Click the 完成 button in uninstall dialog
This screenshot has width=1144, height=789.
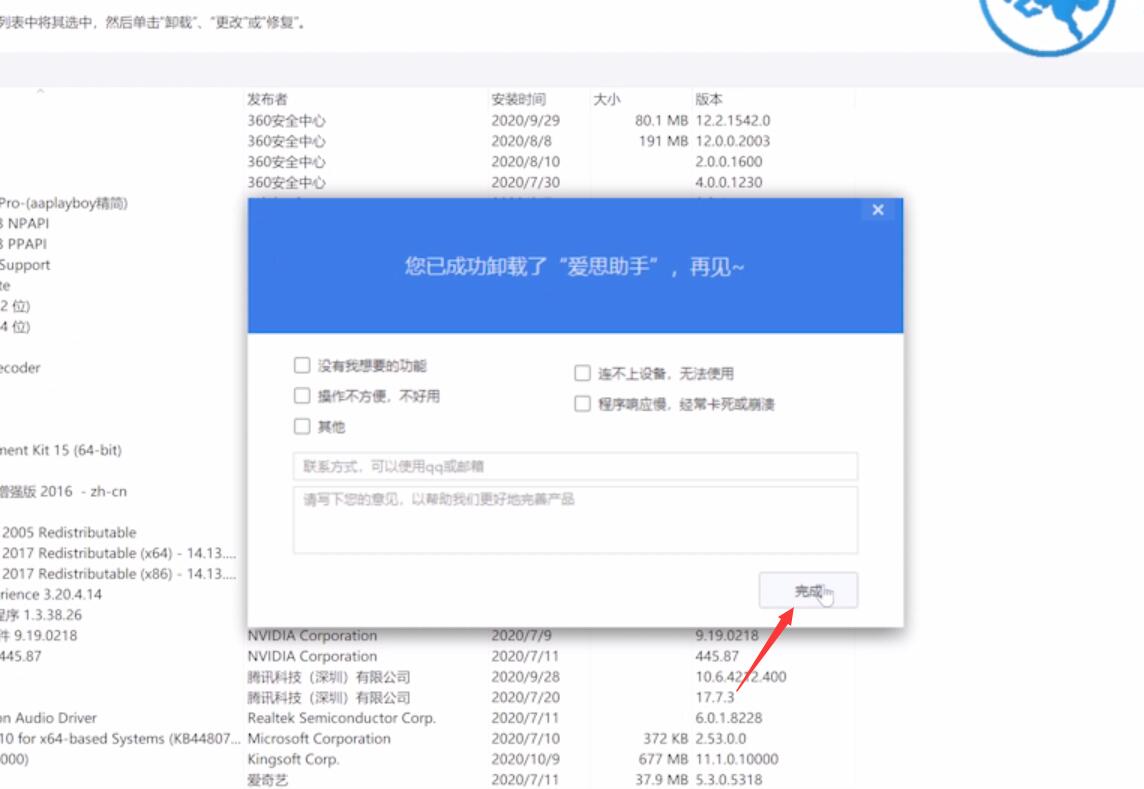[x=808, y=590]
